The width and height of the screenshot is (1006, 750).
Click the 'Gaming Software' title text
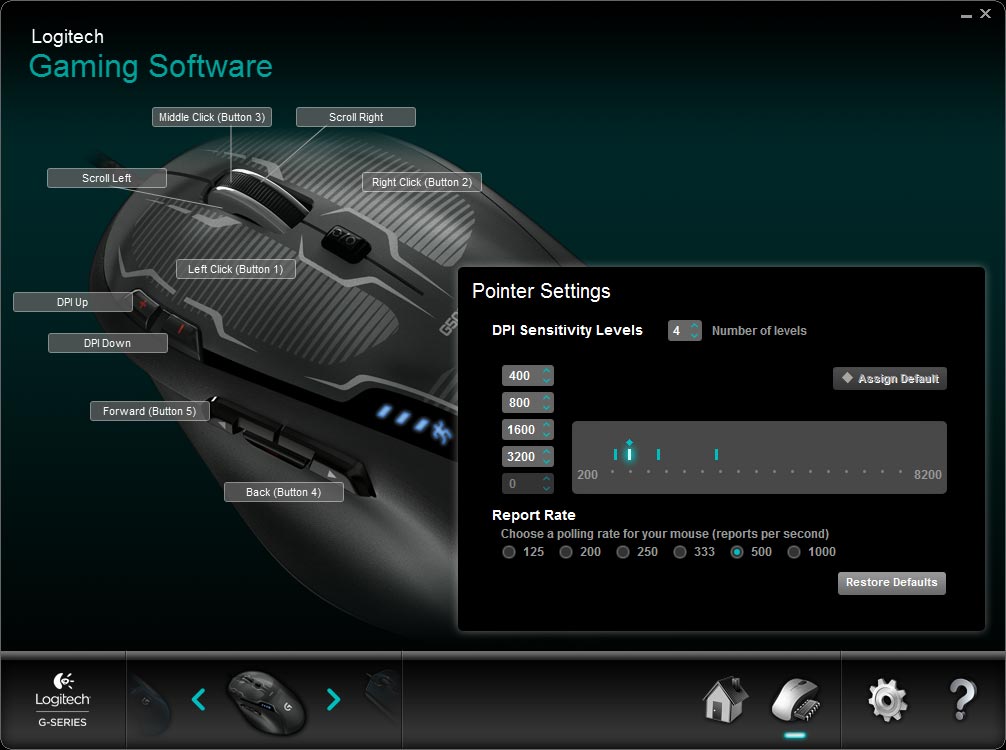coord(151,67)
